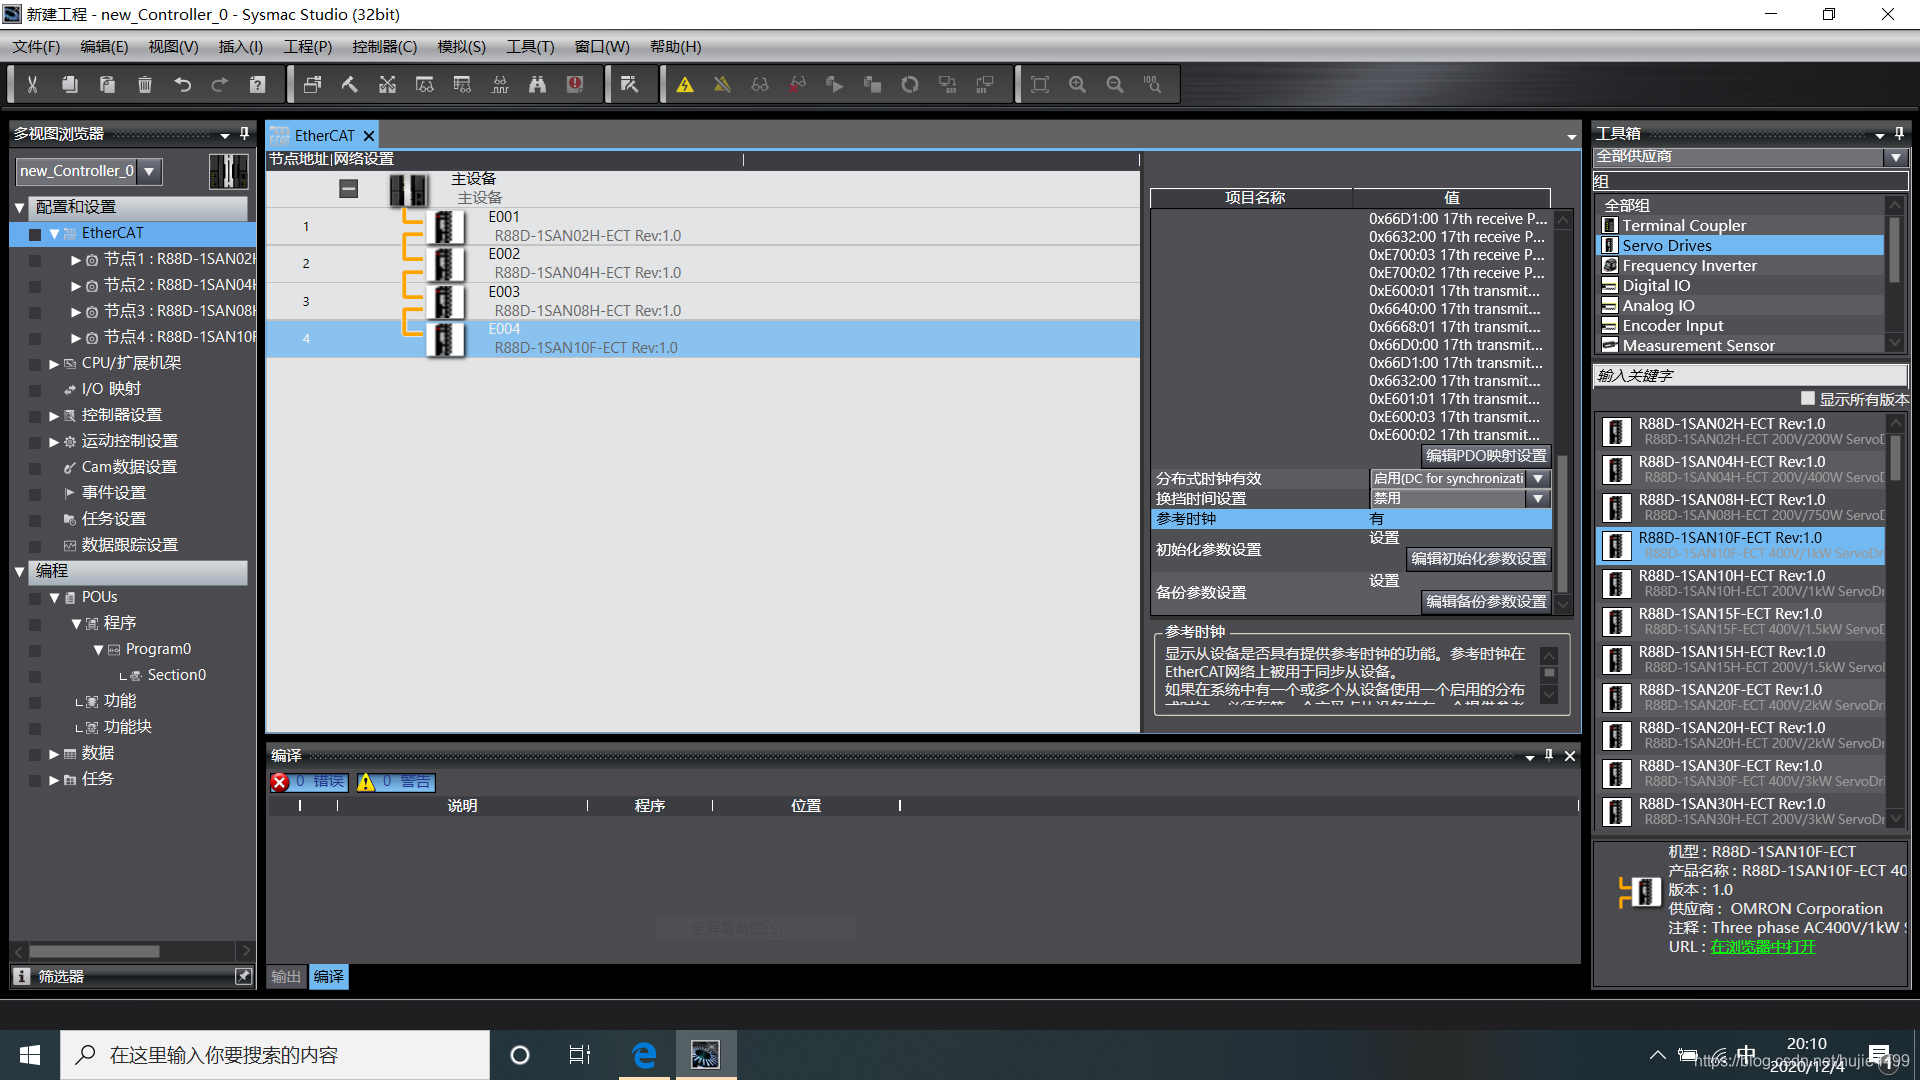This screenshot has width=1920, height=1080.
Task: Click the binoculars search toolbar icon
Action: click(x=537, y=85)
